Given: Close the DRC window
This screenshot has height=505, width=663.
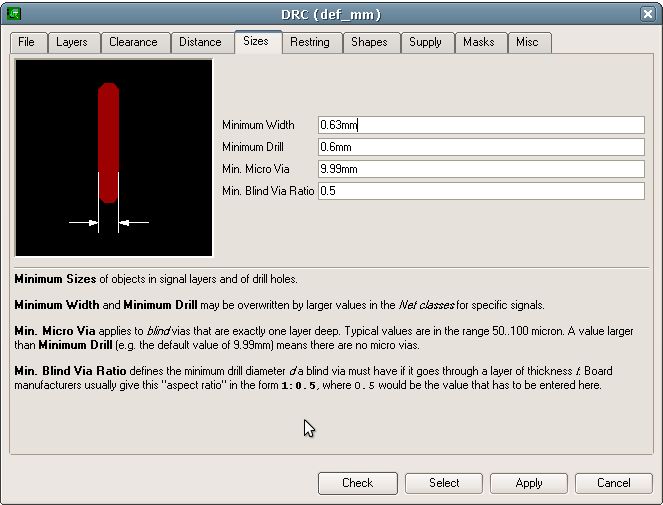Looking at the screenshot, I should click(x=648, y=14).
